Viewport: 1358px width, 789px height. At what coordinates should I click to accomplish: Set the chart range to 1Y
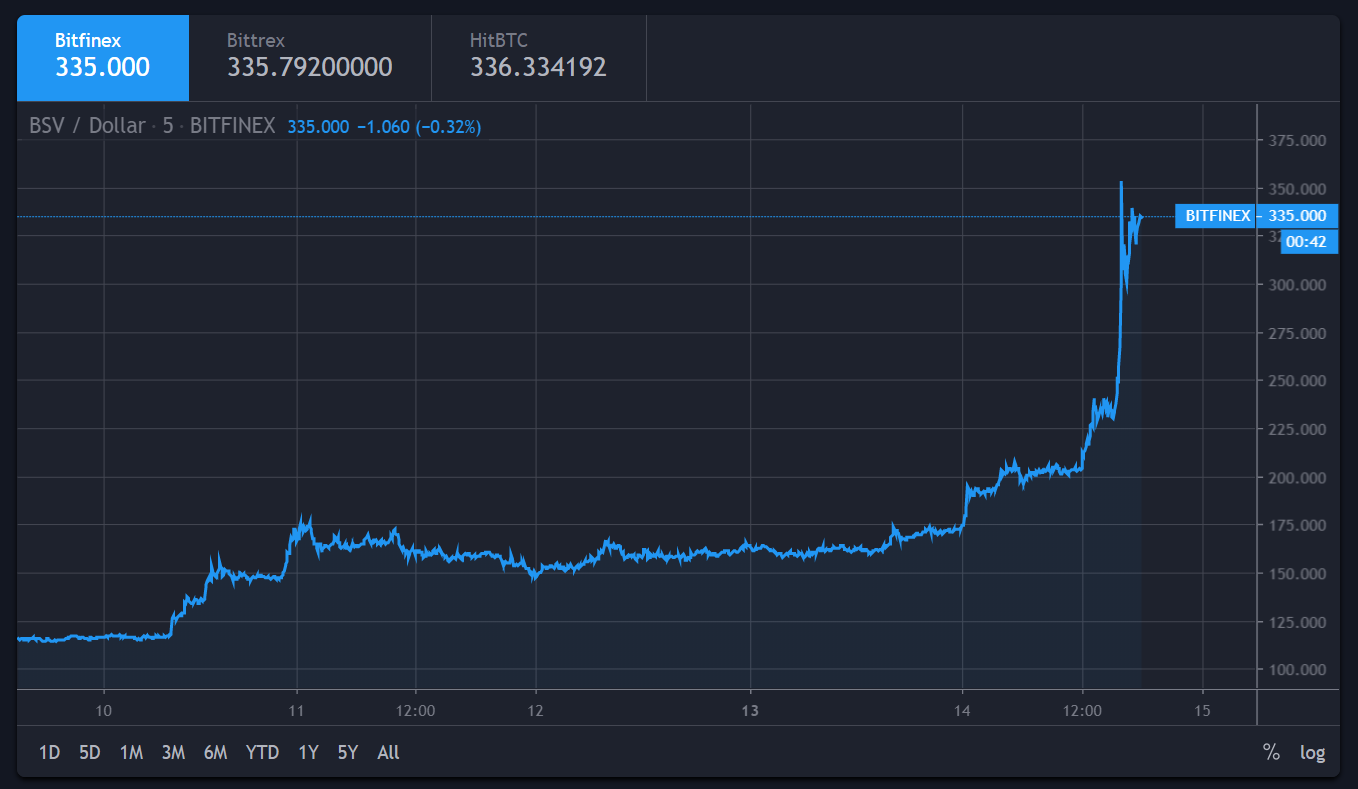pyautogui.click(x=308, y=752)
